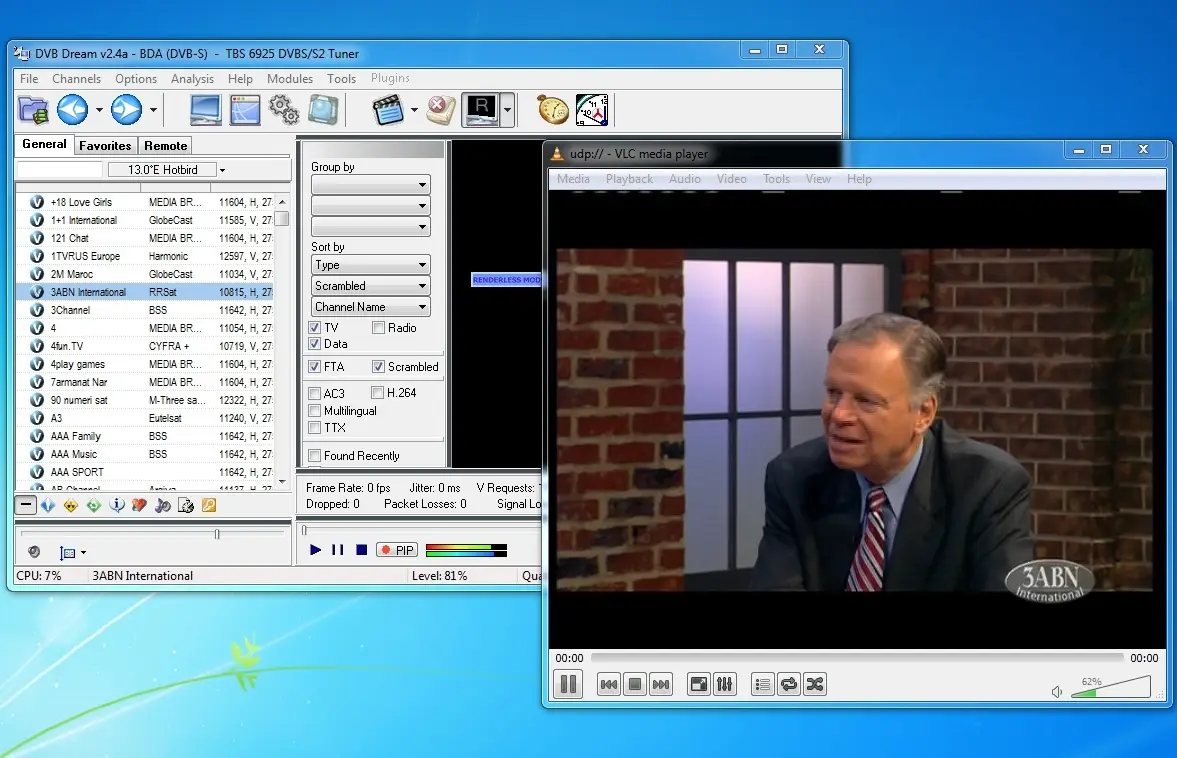Screen dimensions: 1177x758
Task: Open the Options menu in DVB Dream
Action: pyautogui.click(x=136, y=79)
